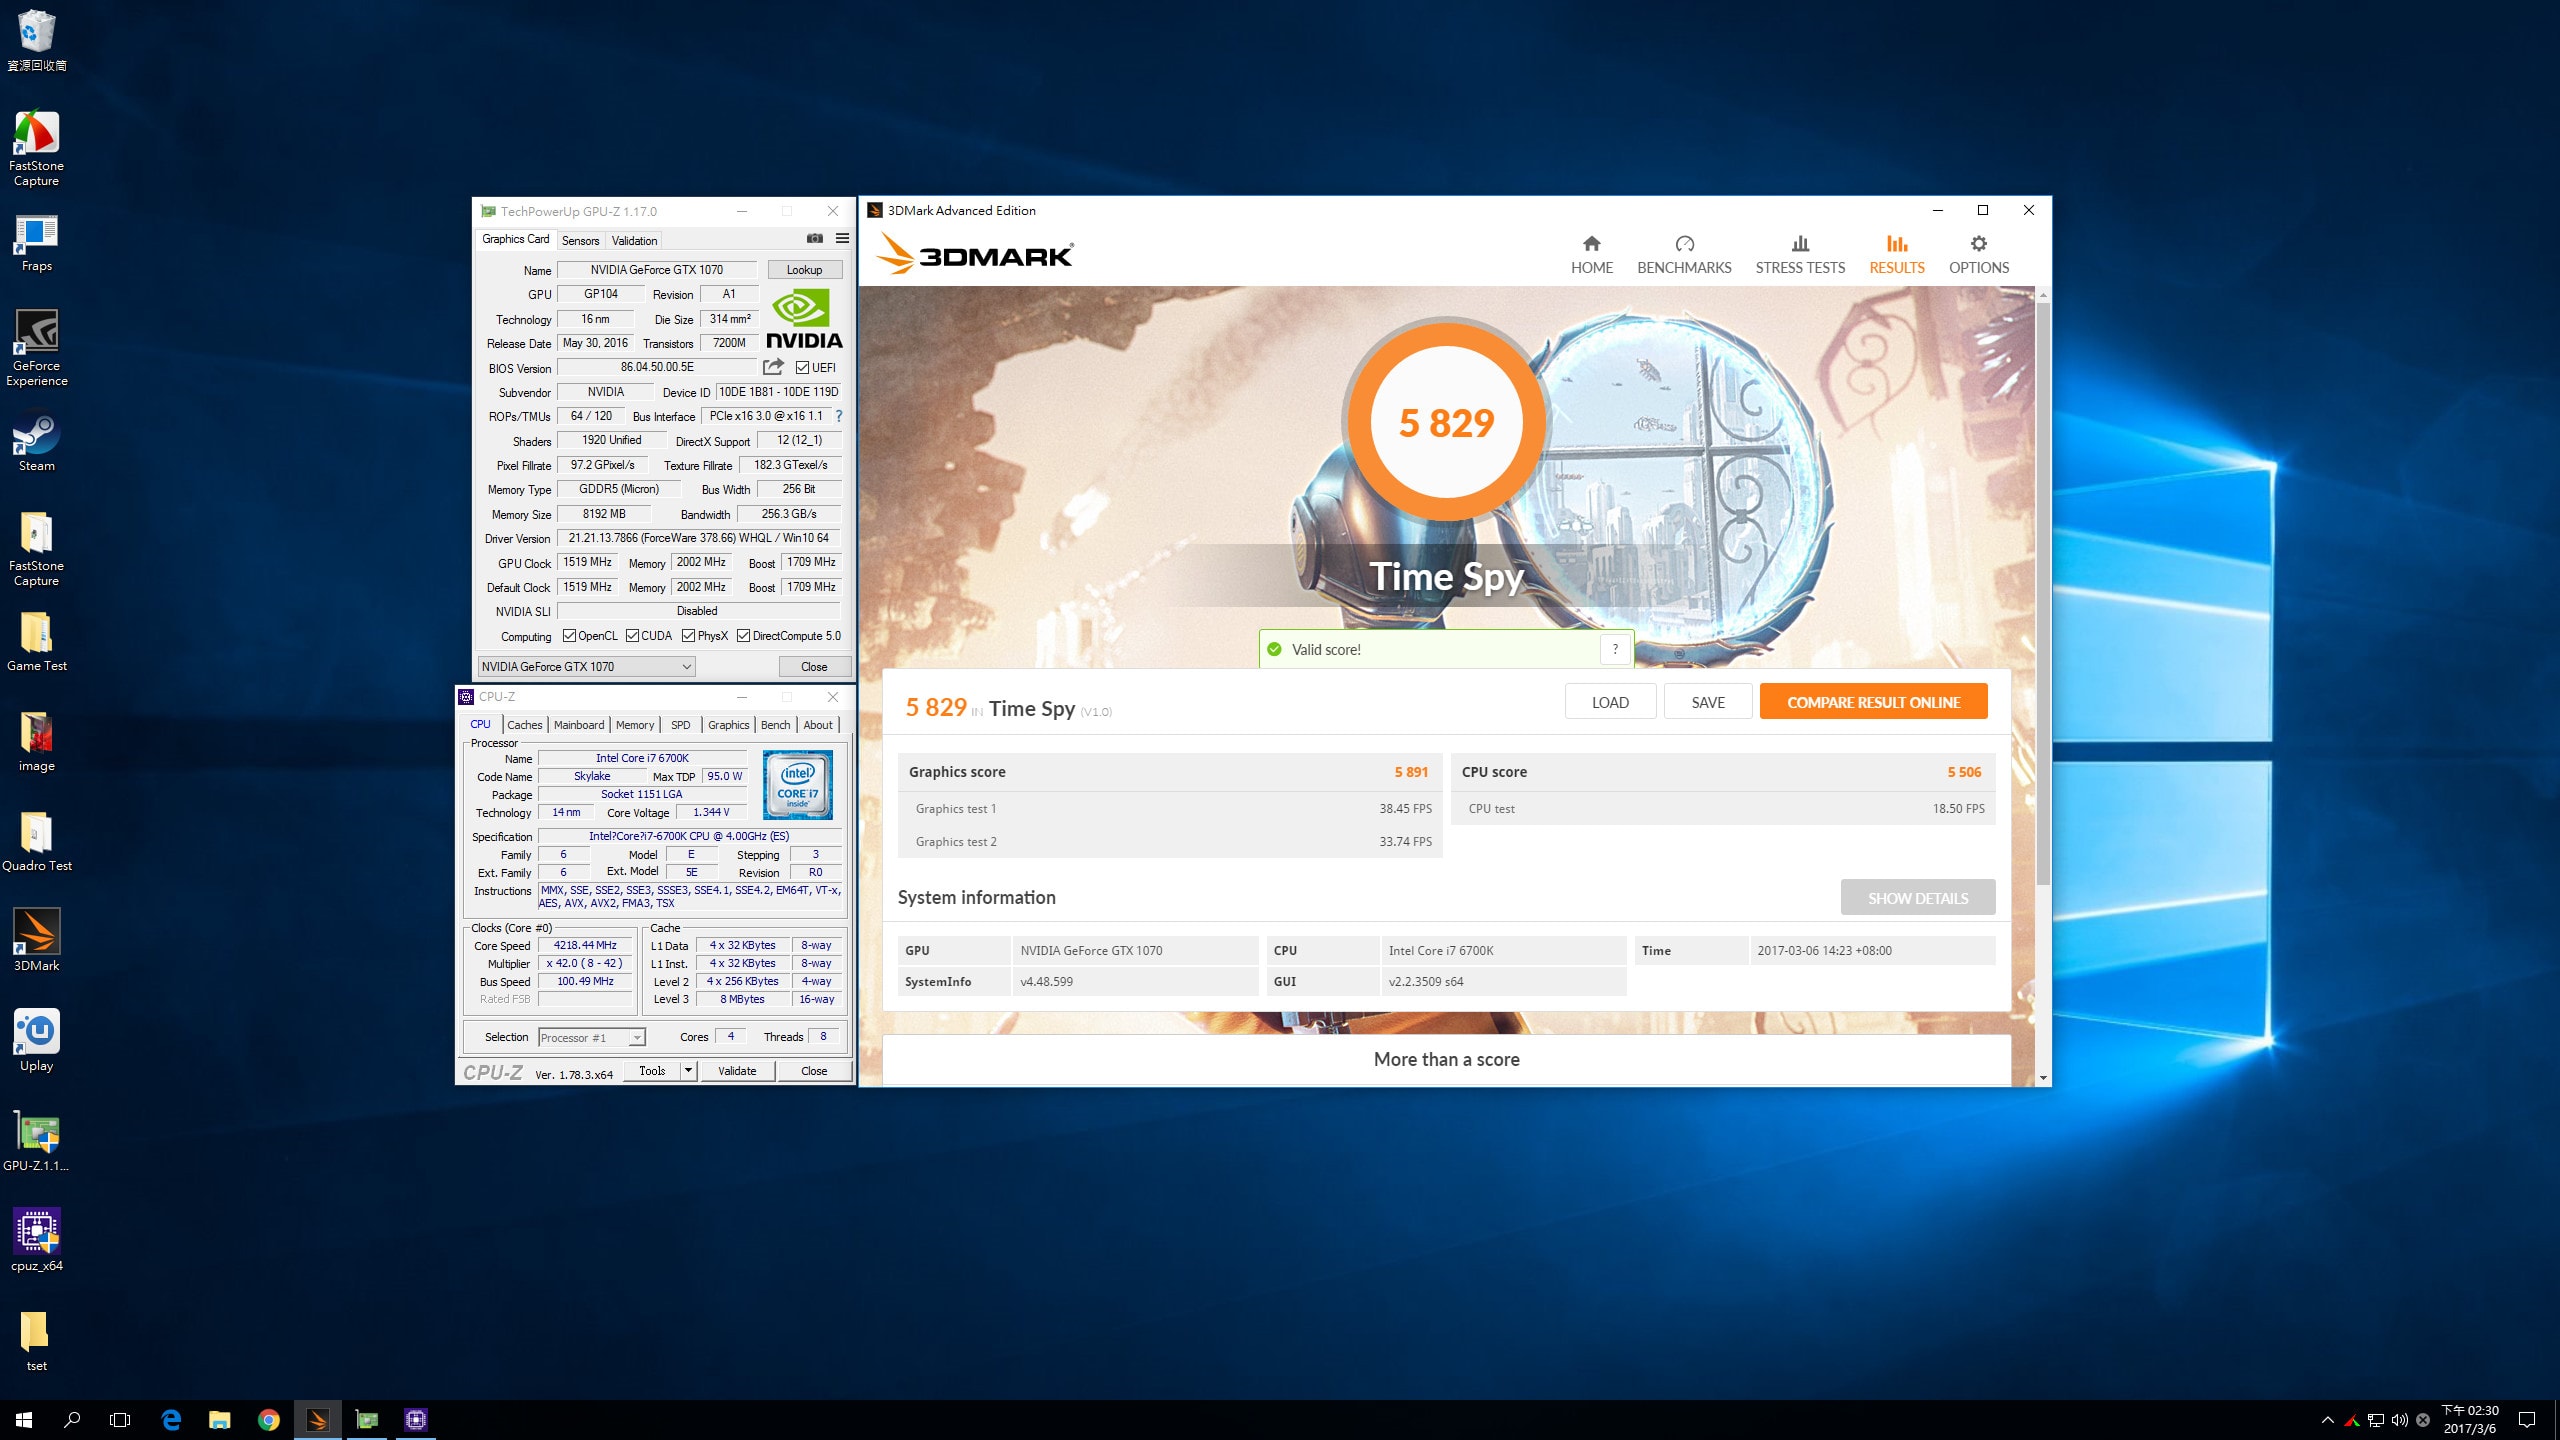
Task: Launch the 3DMark desktop shortcut
Action: coord(36,941)
